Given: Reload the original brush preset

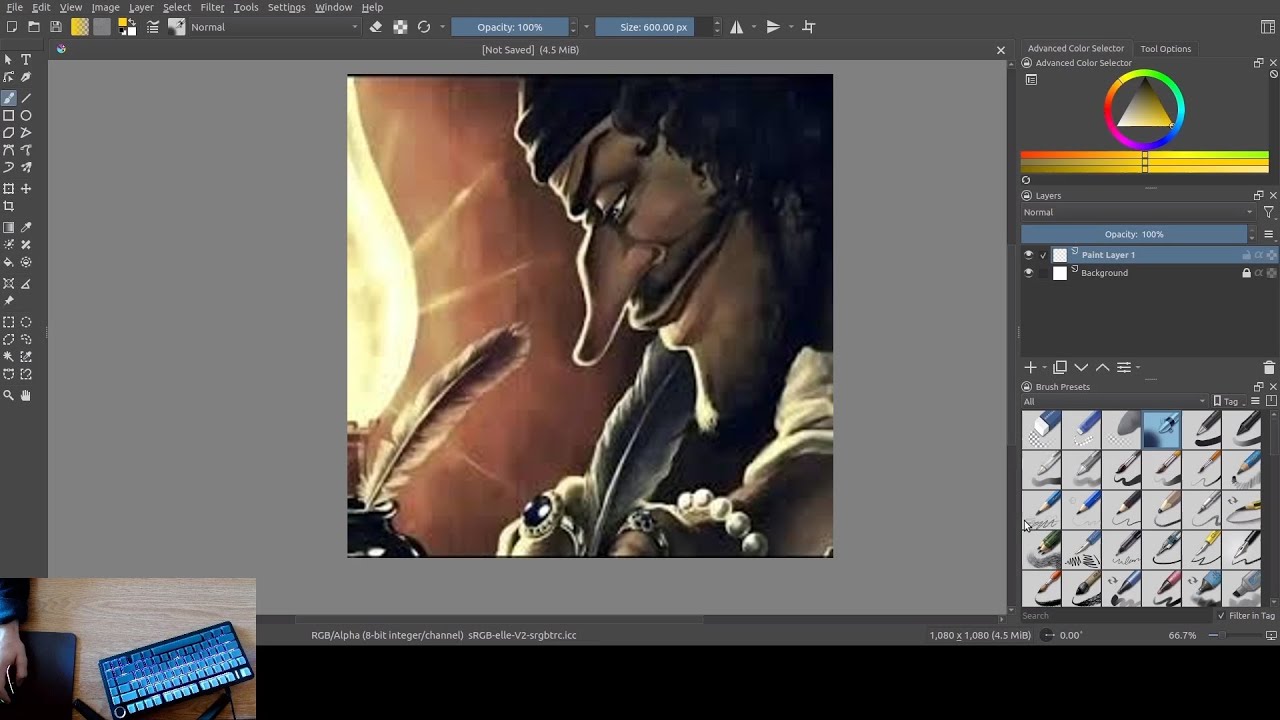Looking at the screenshot, I should (424, 27).
